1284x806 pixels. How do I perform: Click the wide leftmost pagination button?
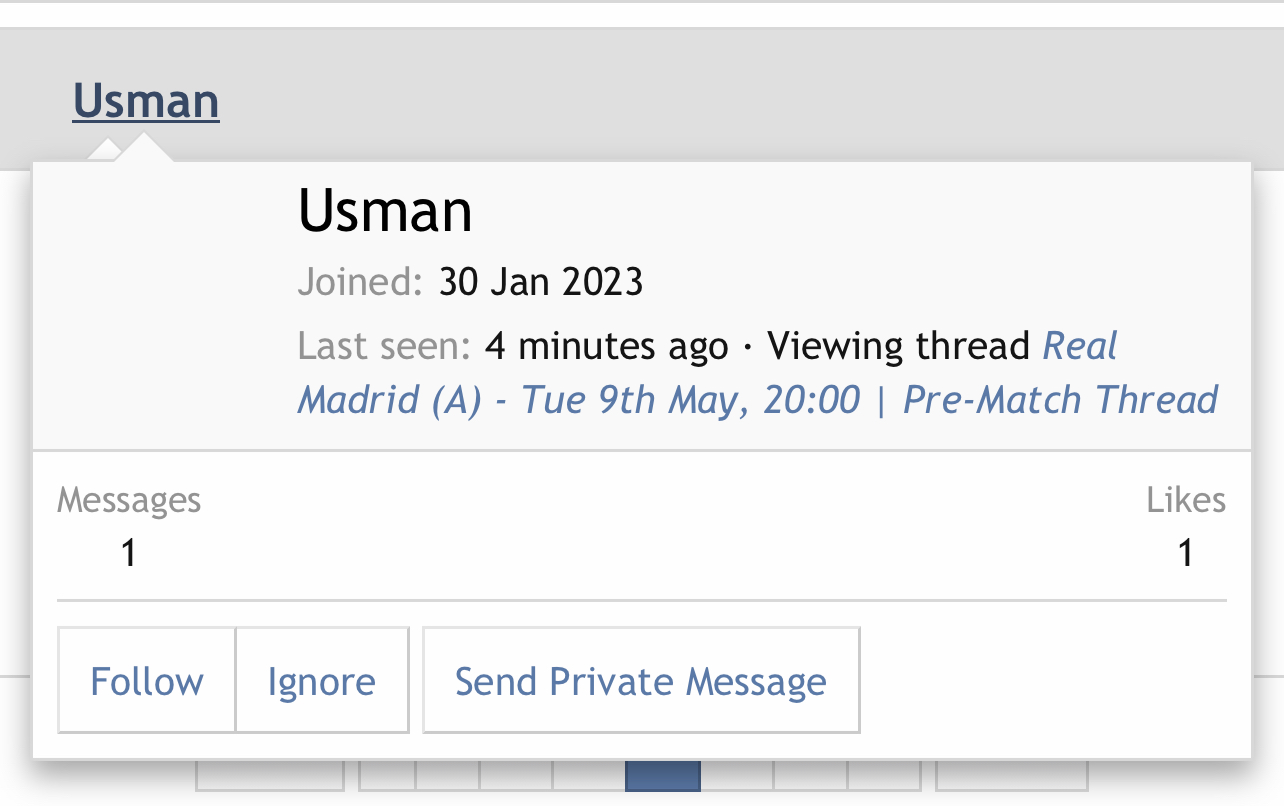(x=270, y=776)
